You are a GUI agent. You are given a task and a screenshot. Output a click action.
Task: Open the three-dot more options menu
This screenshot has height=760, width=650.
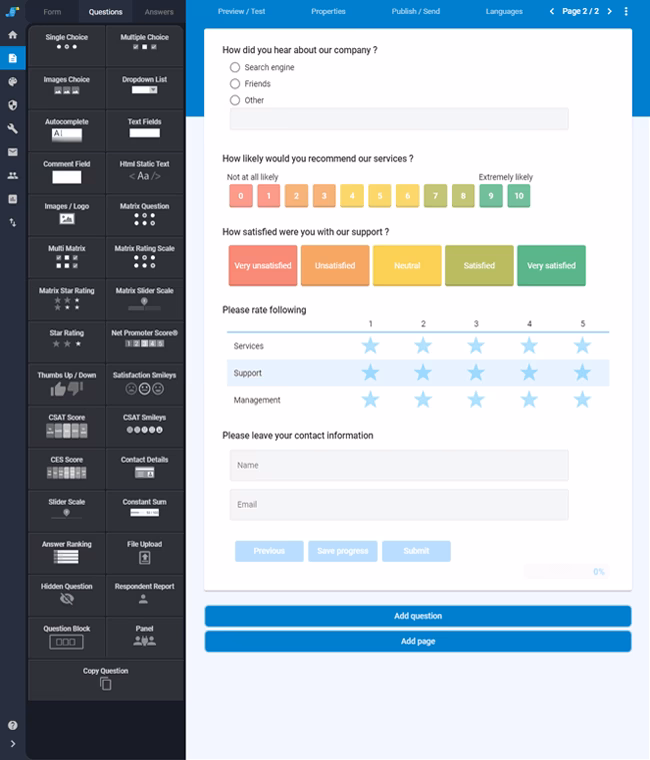tap(626, 11)
